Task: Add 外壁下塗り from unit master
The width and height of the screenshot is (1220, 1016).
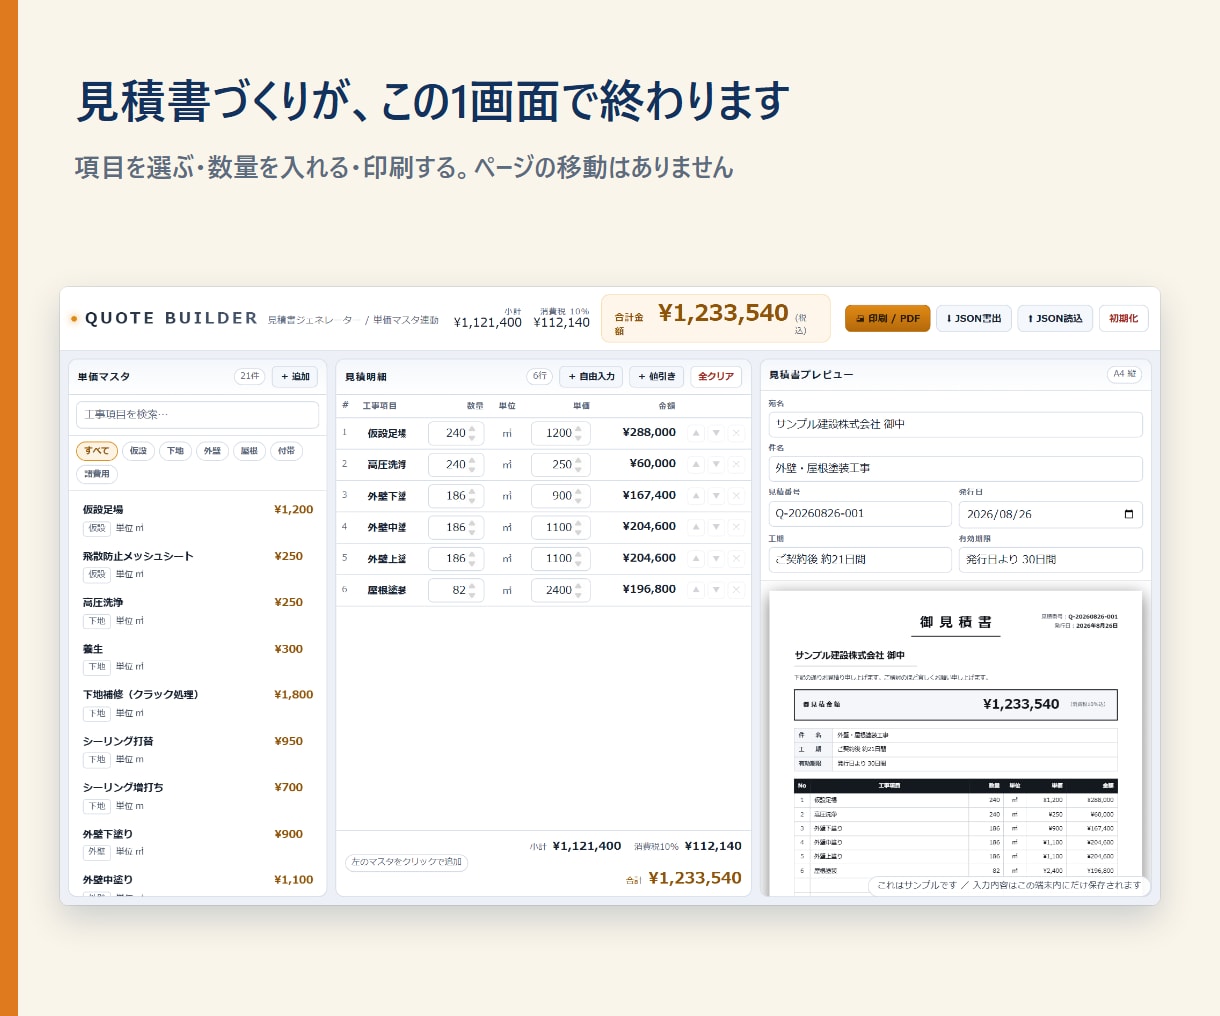Action: coord(197,842)
